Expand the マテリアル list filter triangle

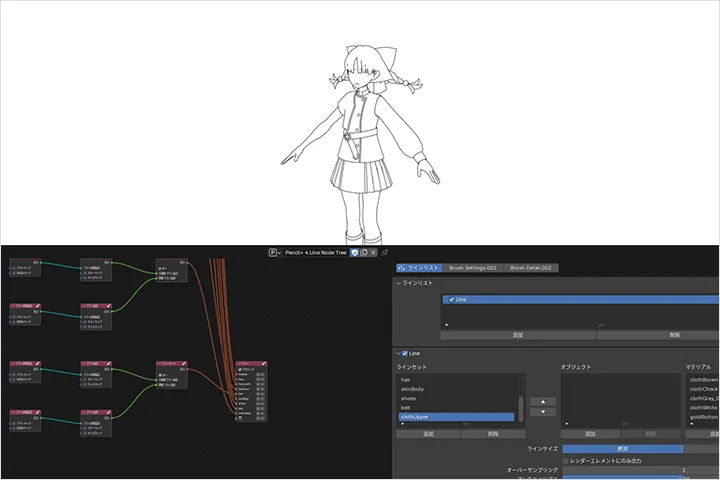(x=692, y=424)
